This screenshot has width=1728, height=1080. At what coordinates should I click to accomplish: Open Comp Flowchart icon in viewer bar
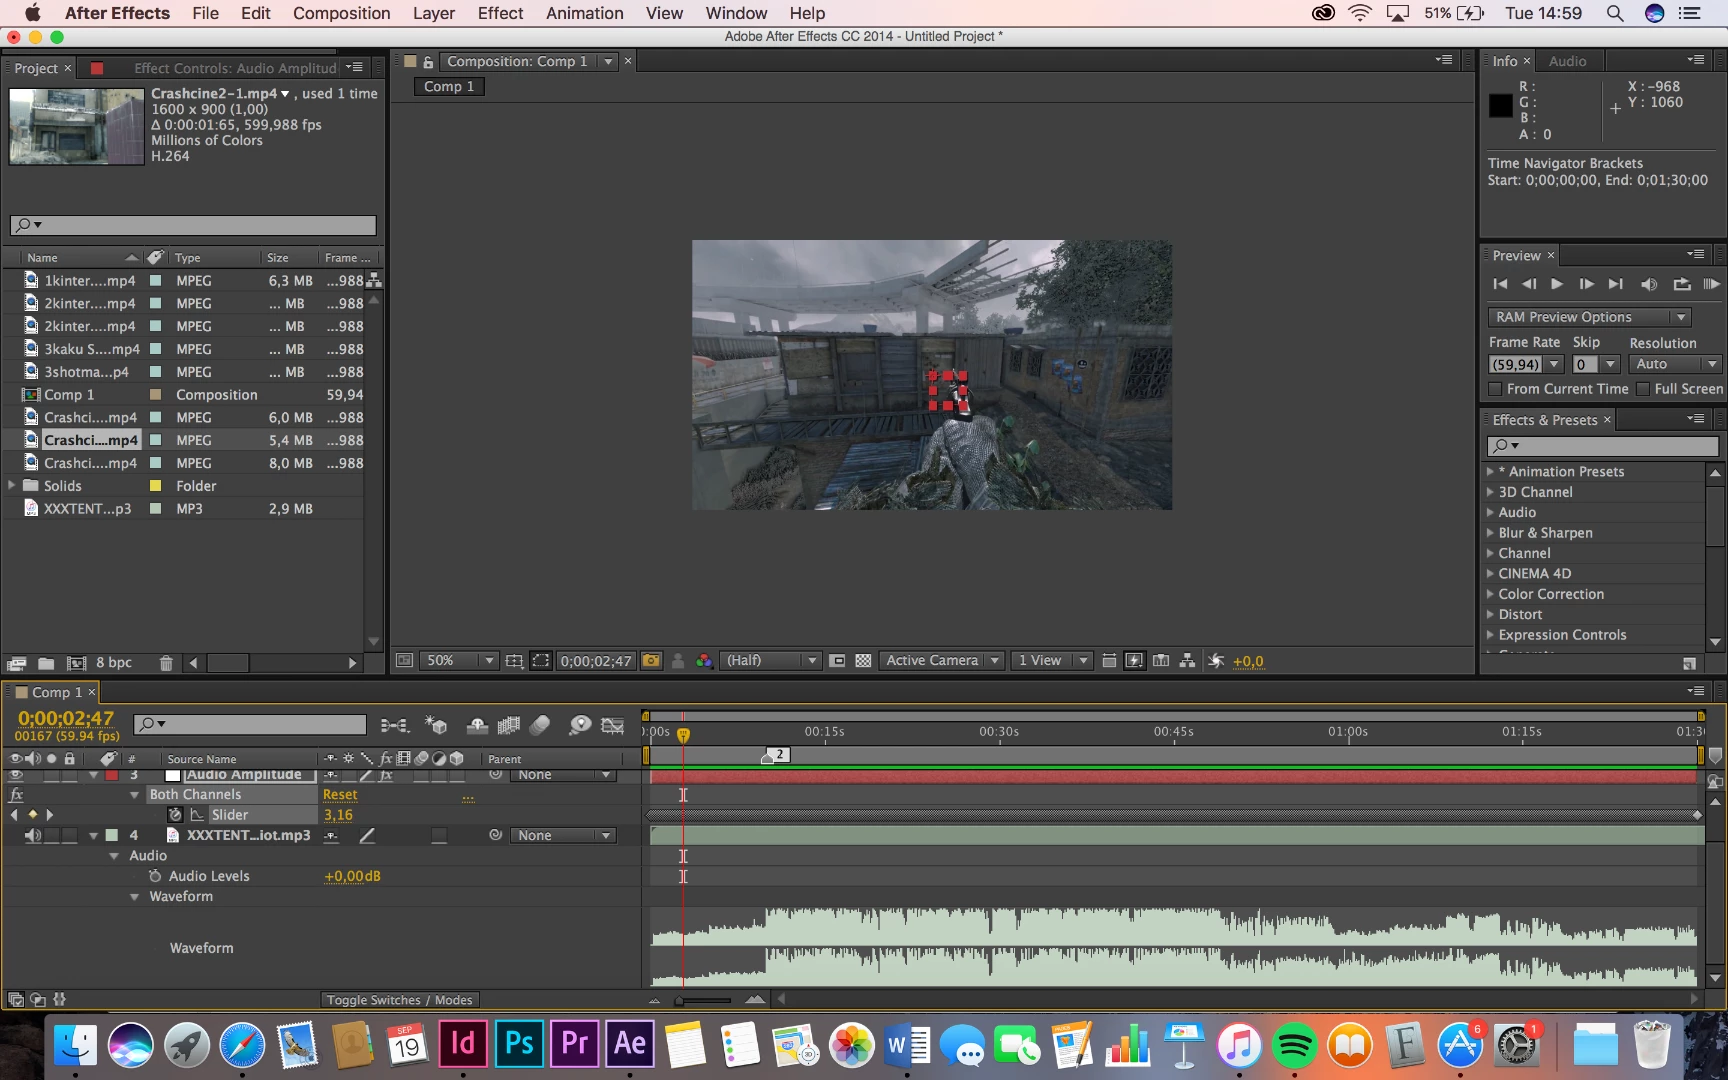[1187, 661]
